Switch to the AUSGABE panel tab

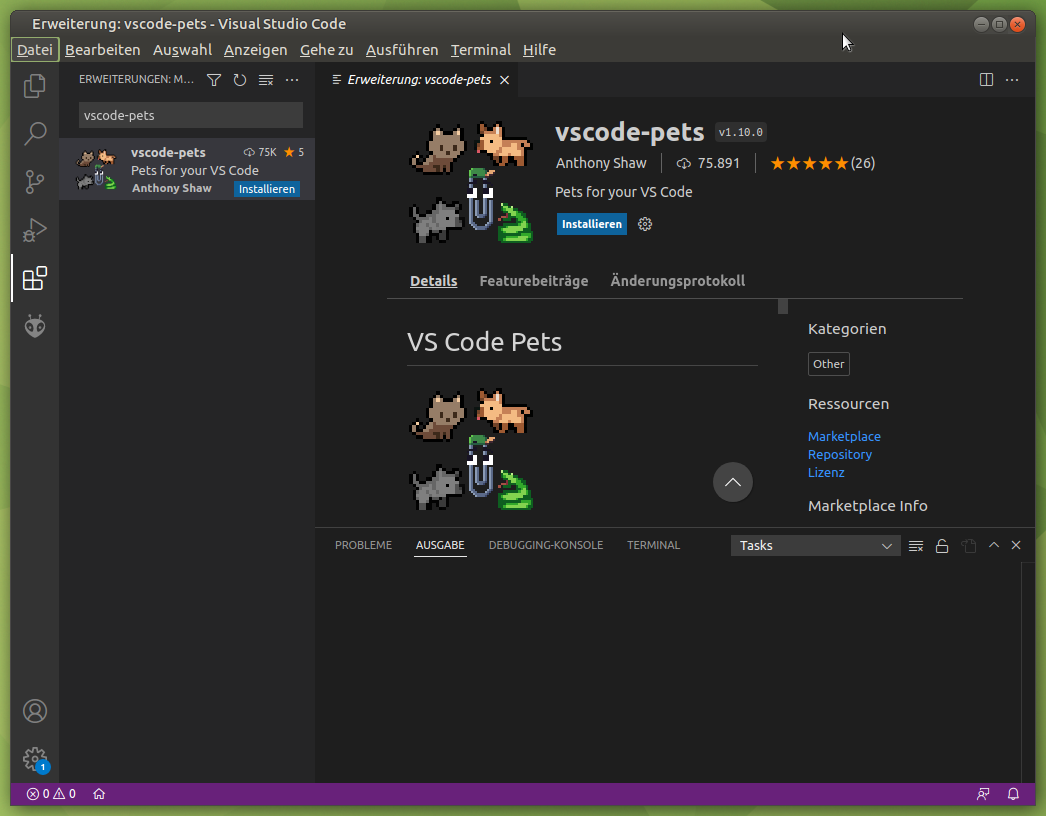pyautogui.click(x=440, y=545)
